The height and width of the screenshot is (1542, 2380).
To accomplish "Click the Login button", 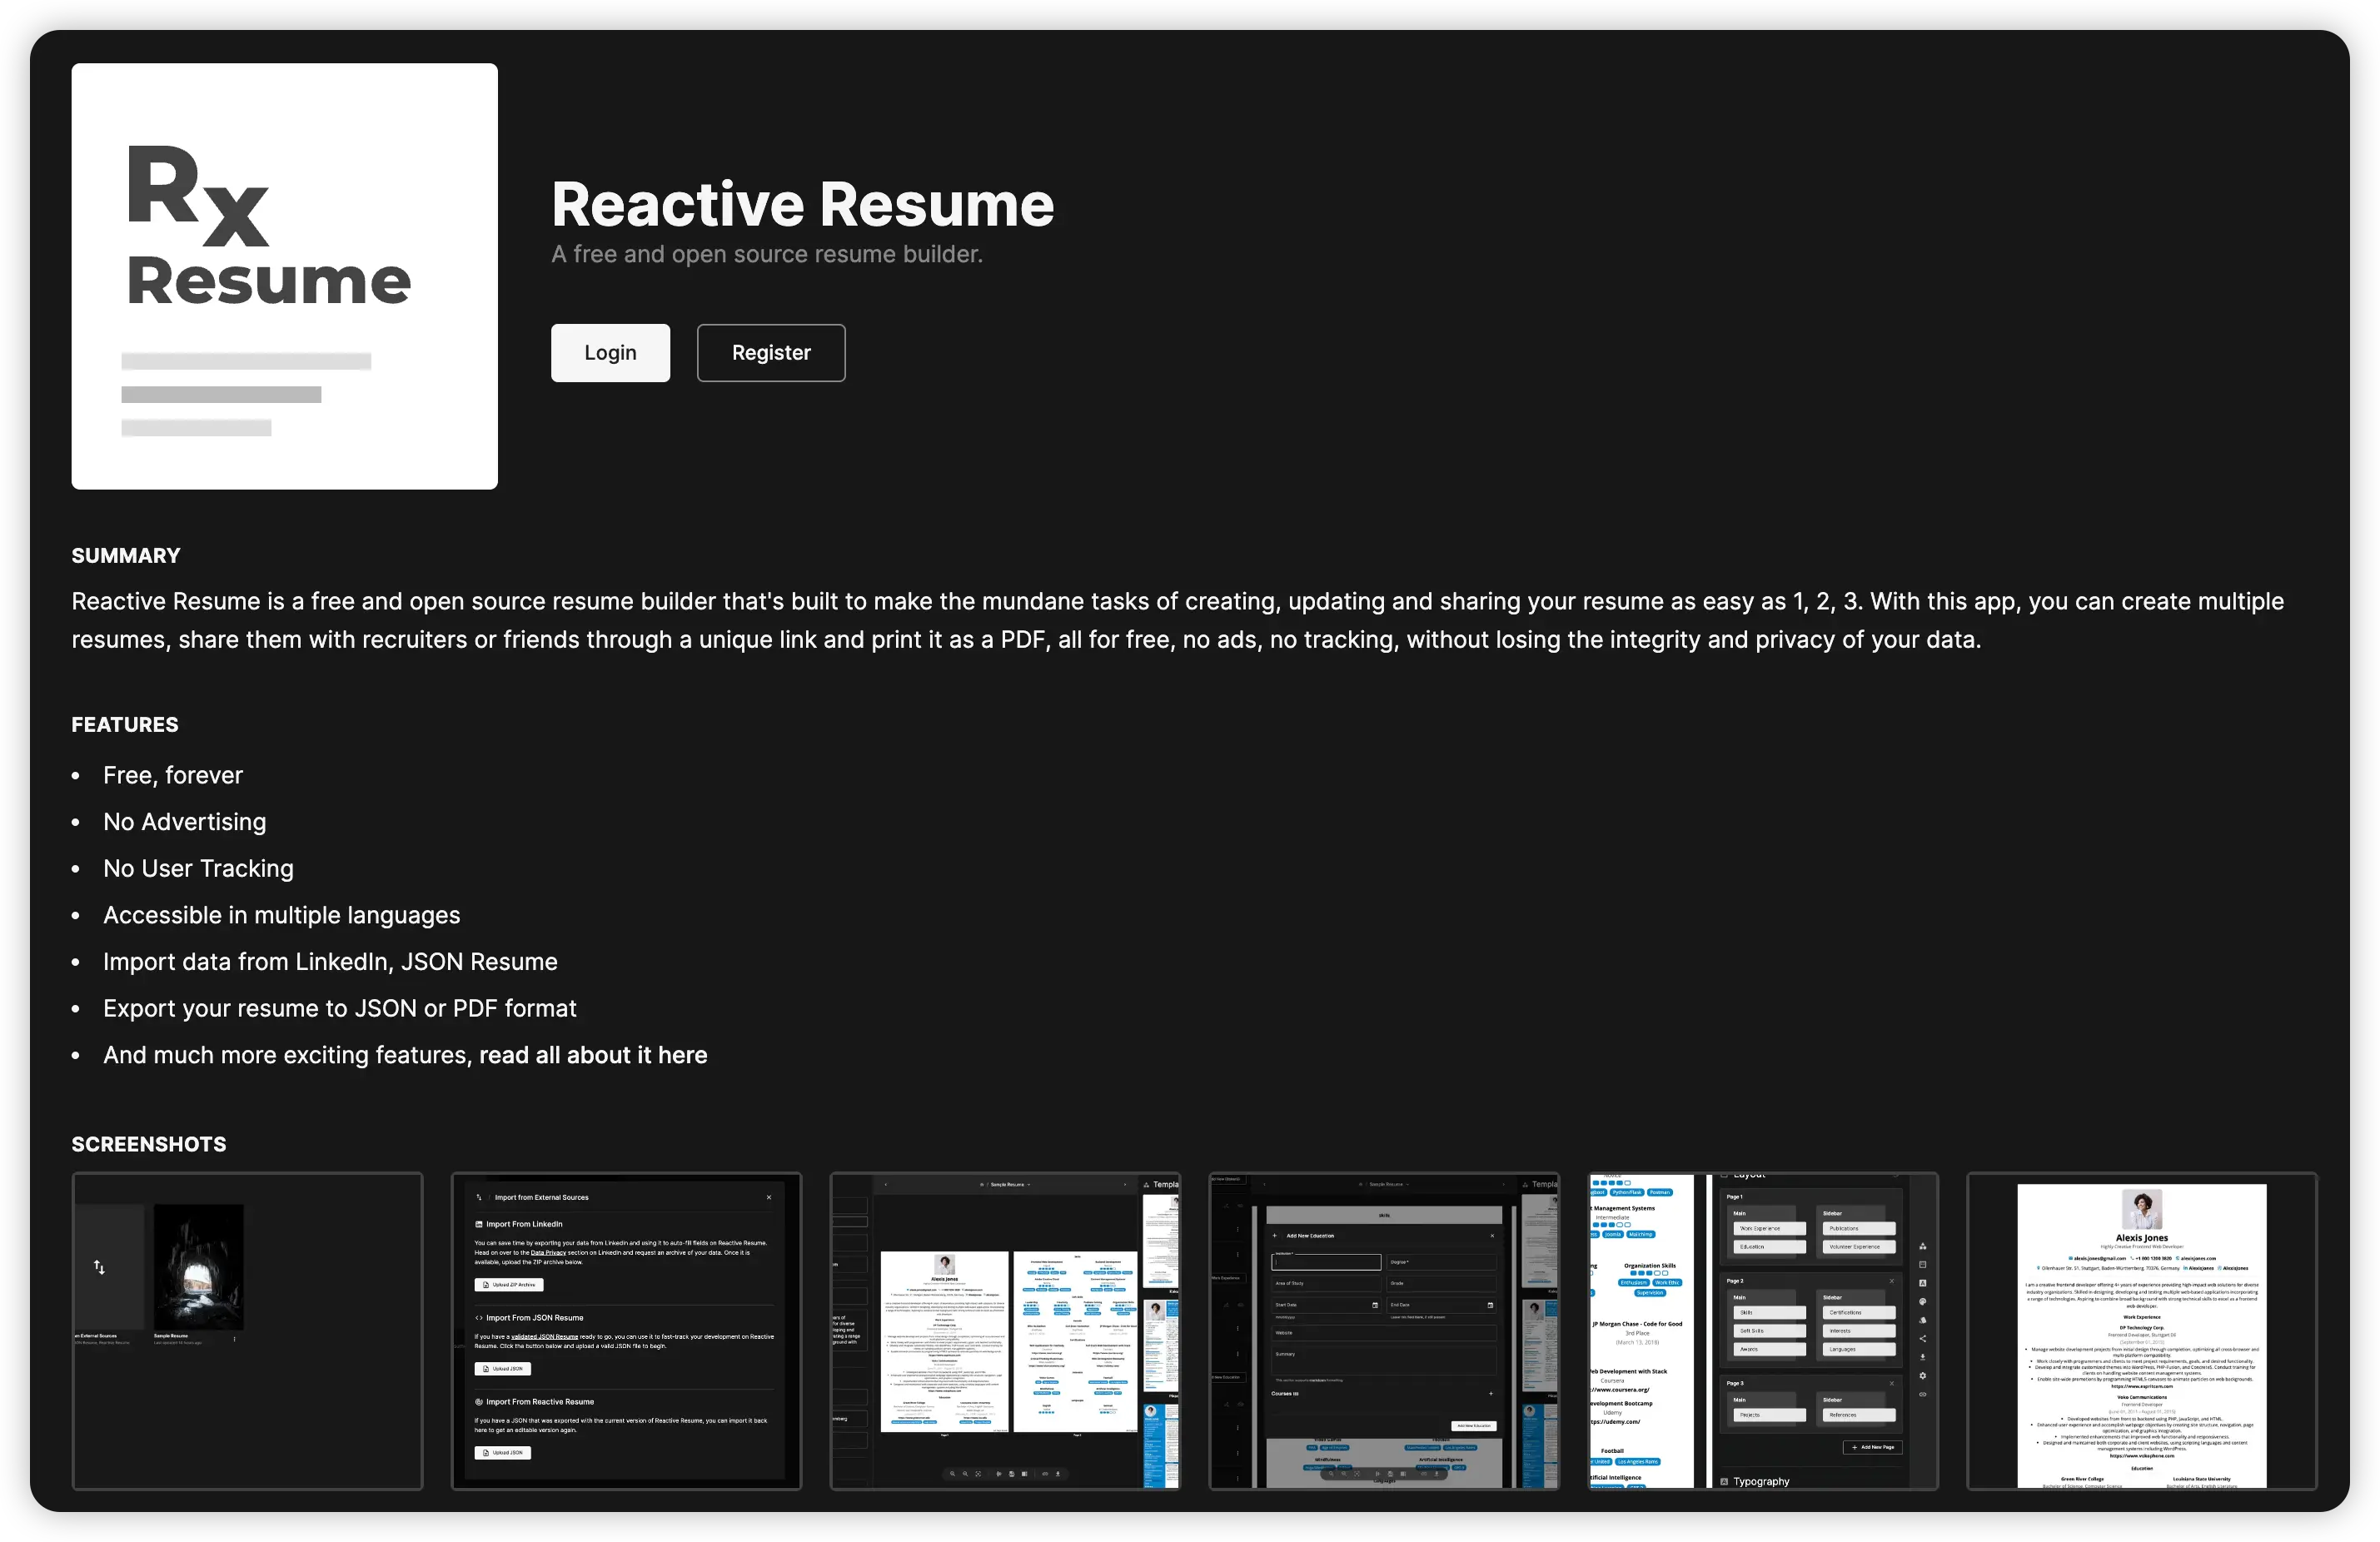I will [610, 352].
